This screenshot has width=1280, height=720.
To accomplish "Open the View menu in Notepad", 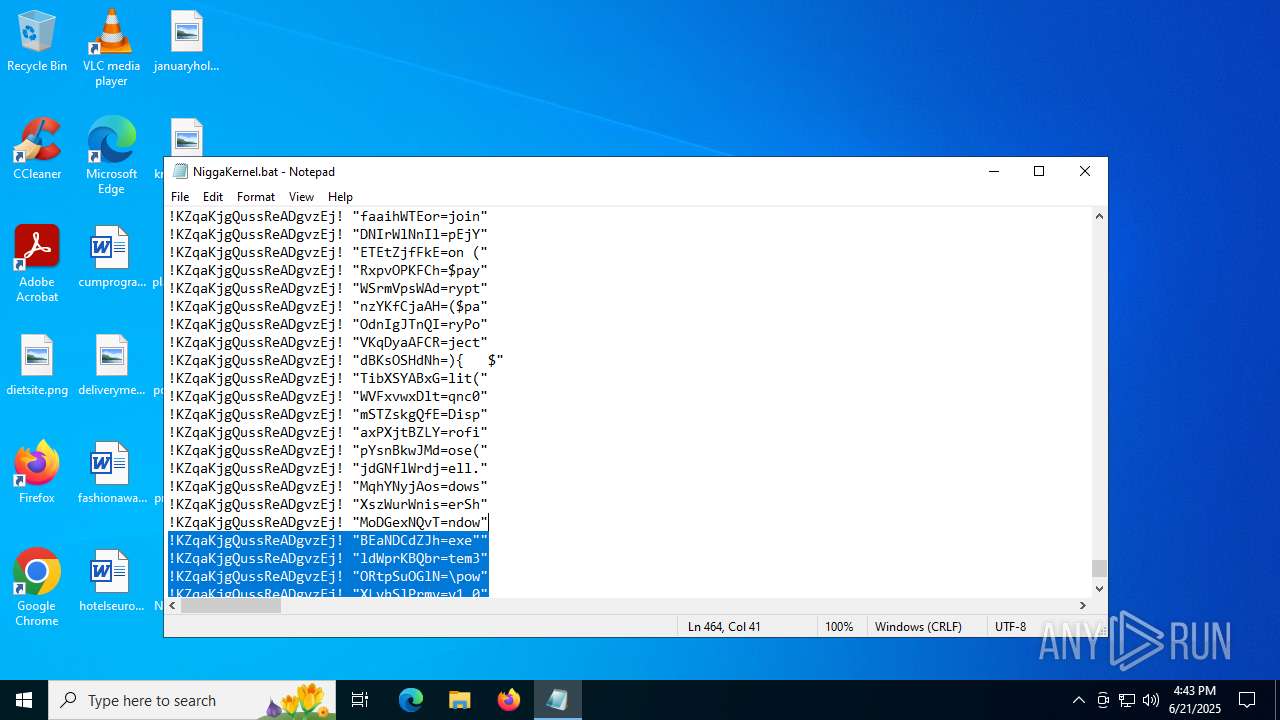I will pos(301,197).
